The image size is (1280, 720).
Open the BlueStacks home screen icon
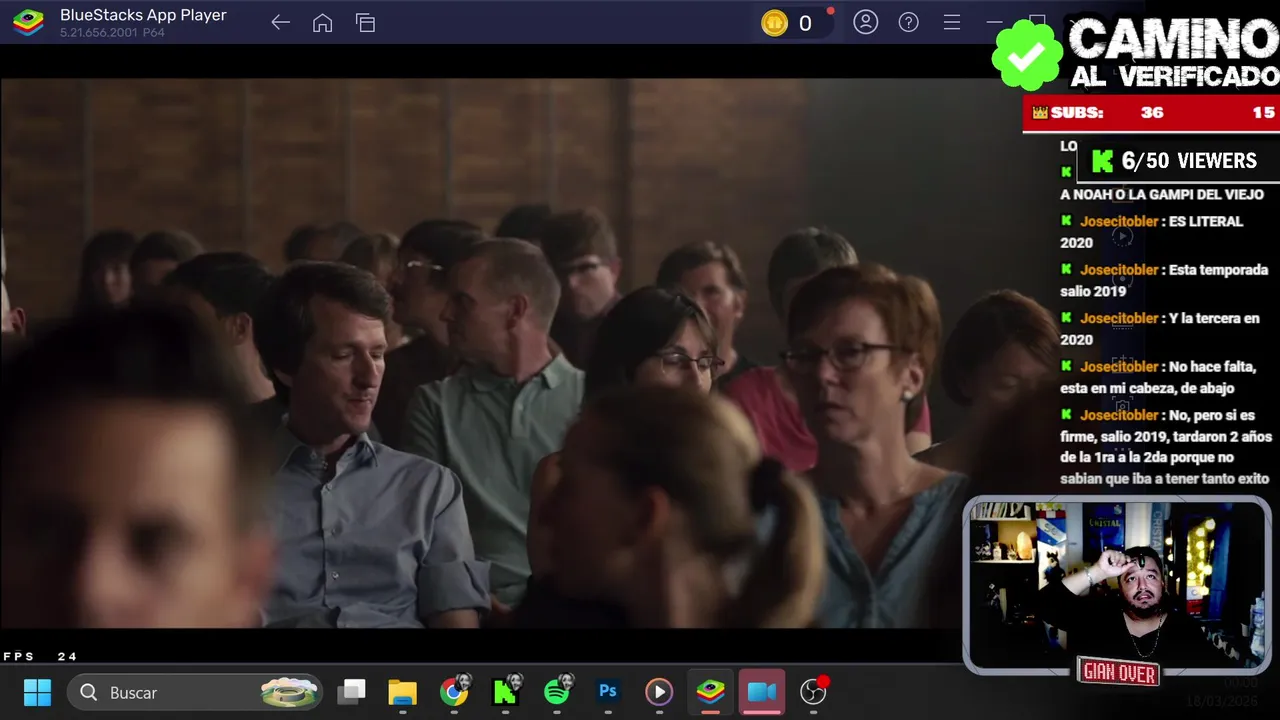322,23
